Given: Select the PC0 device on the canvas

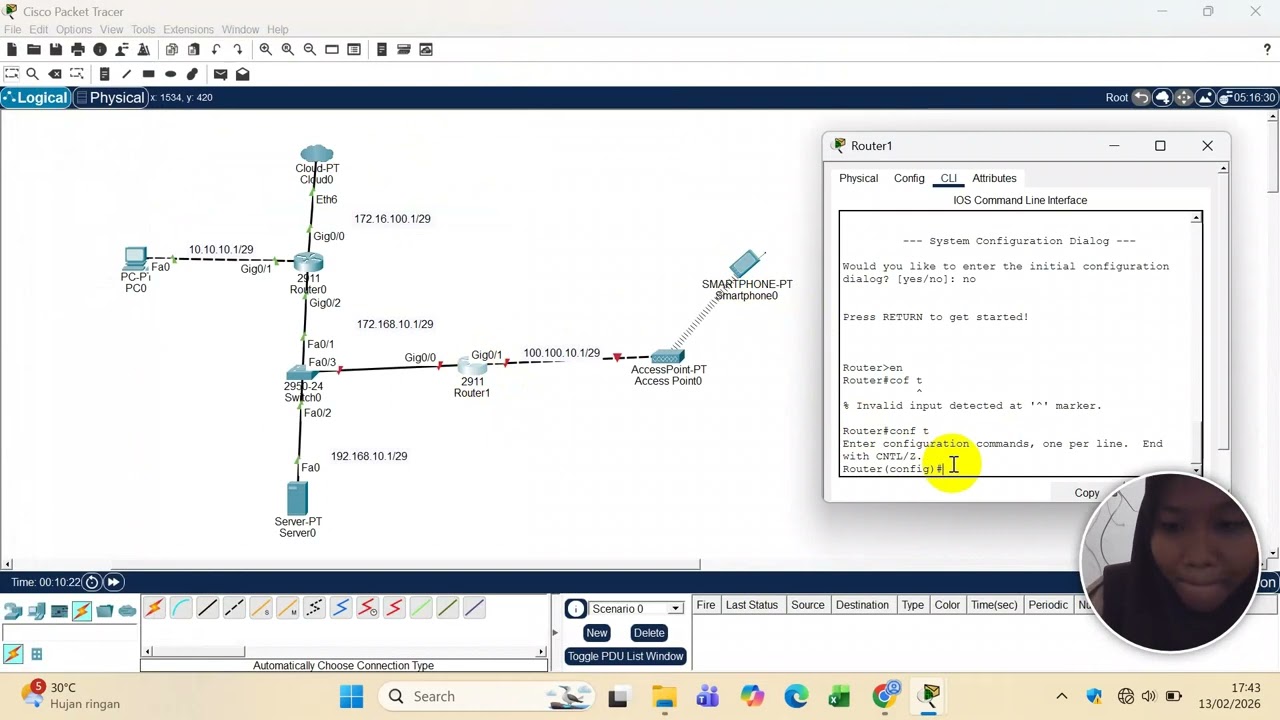Looking at the screenshot, I should [x=135, y=258].
